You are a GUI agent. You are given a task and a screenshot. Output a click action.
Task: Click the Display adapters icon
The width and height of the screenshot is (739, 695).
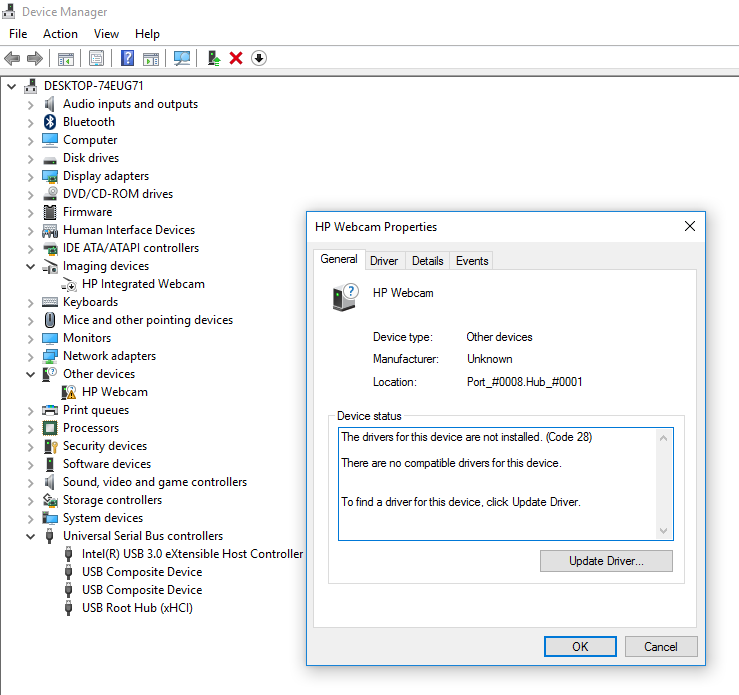coord(50,176)
